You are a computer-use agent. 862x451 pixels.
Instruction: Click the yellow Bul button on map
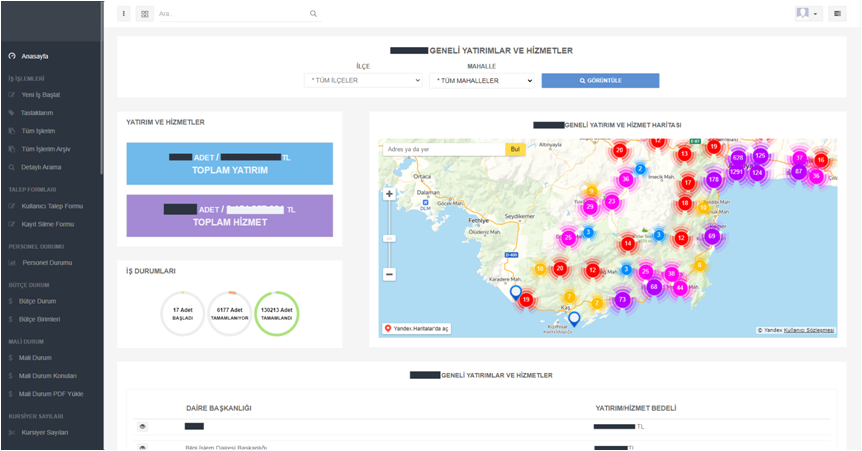[516, 149]
